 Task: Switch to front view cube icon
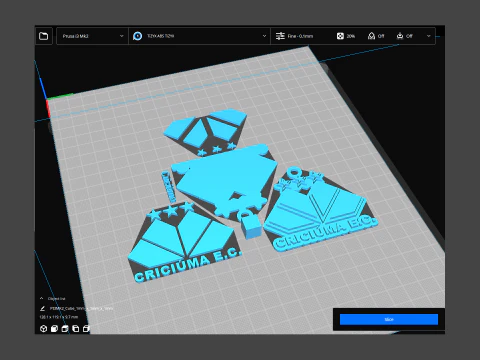pyautogui.click(x=54, y=329)
